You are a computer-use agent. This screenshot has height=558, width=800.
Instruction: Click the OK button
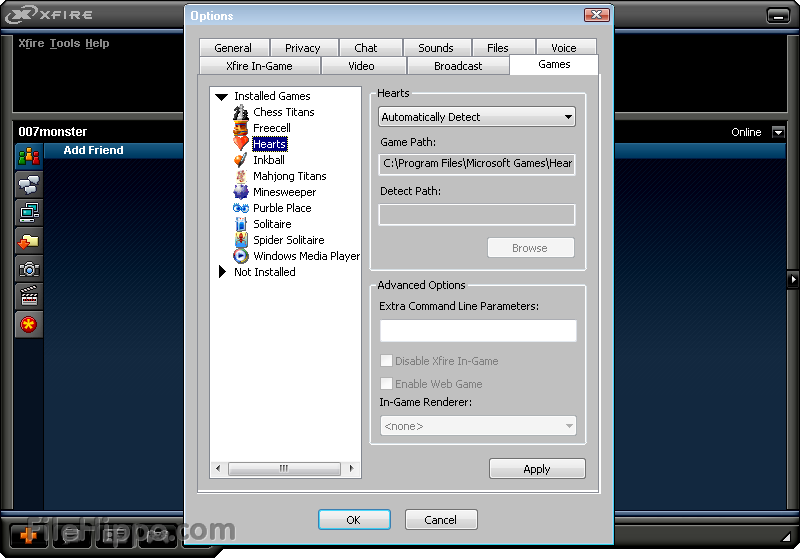pos(354,520)
